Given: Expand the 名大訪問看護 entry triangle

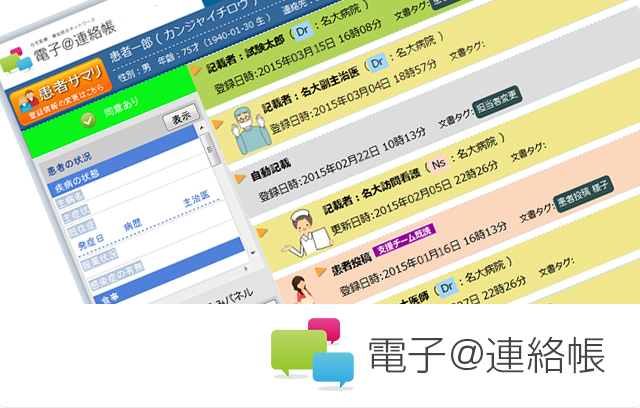Looking at the screenshot, I should [262, 233].
